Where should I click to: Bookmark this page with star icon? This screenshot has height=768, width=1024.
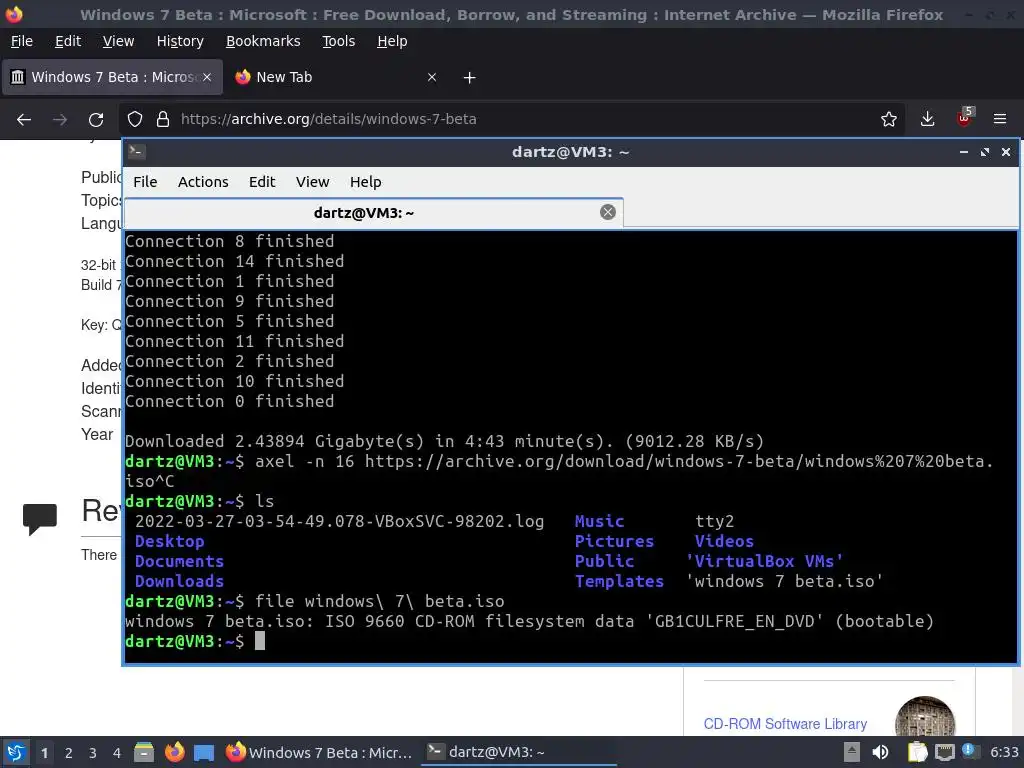[888, 120]
